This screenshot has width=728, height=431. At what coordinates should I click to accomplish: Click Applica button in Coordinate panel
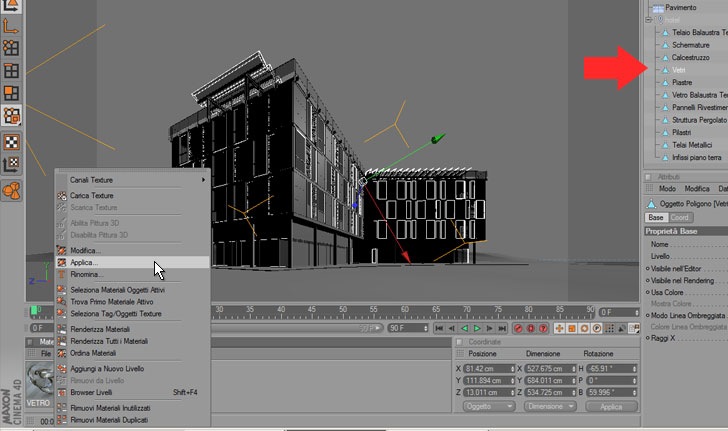(x=611, y=406)
